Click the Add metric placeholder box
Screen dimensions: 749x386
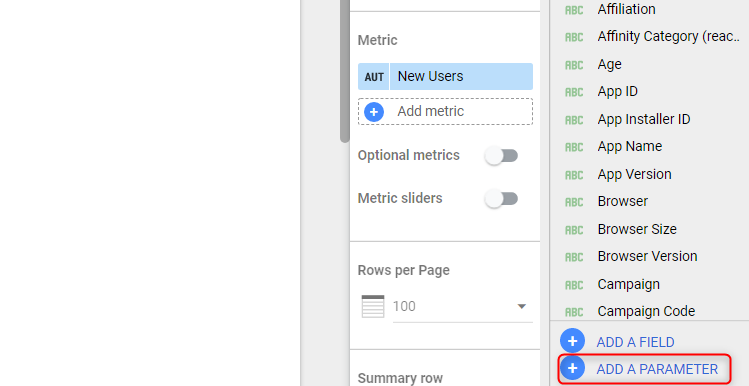pos(446,112)
